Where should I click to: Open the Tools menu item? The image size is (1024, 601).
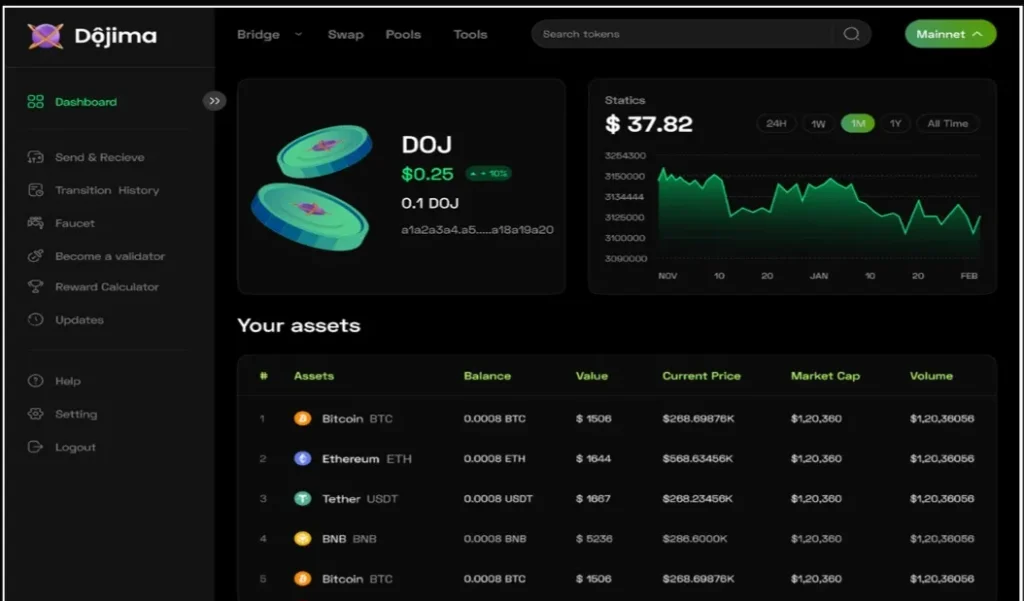pyautogui.click(x=470, y=34)
